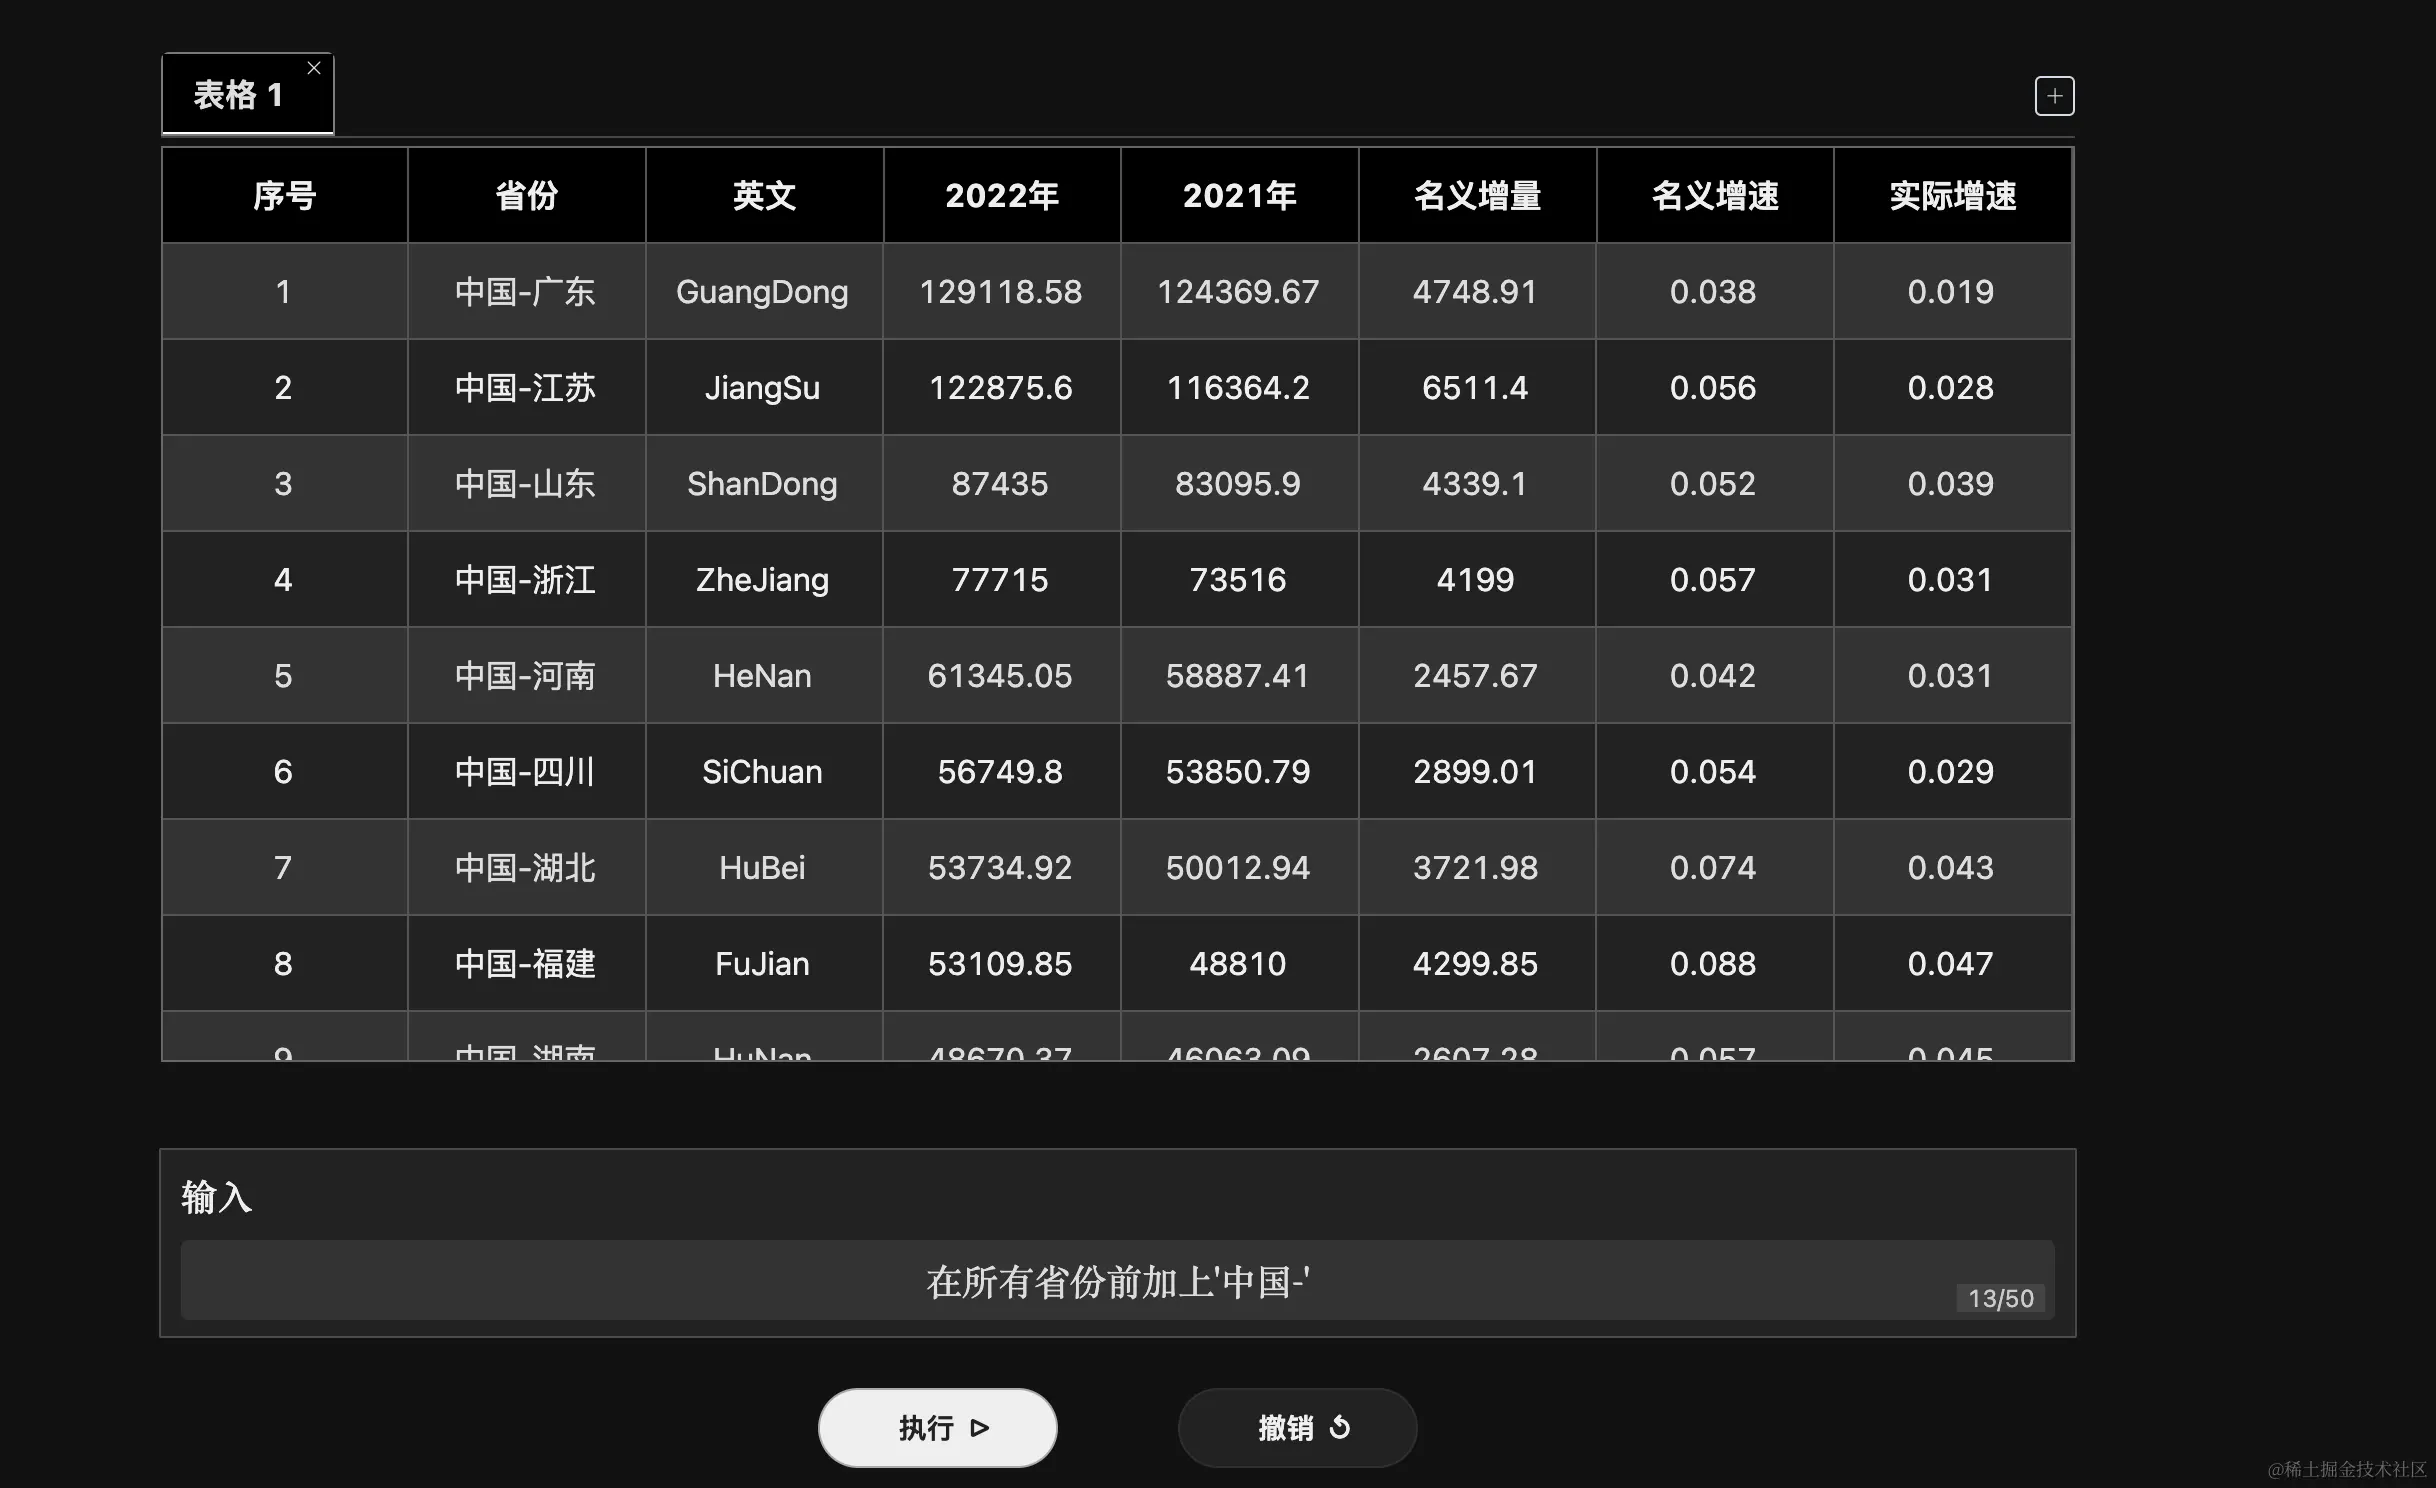Select the HuBei cell
Viewport: 2436px width, 1488px height.
pos(763,868)
